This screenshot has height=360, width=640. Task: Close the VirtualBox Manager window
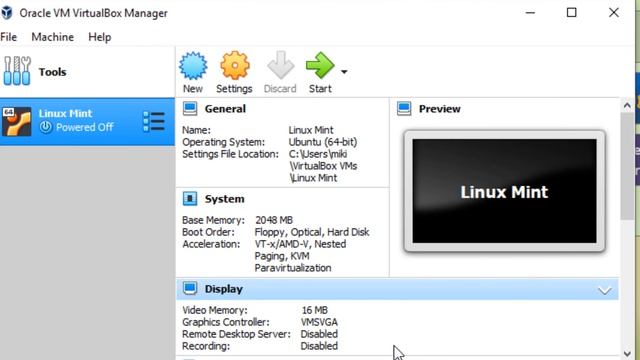(x=613, y=13)
